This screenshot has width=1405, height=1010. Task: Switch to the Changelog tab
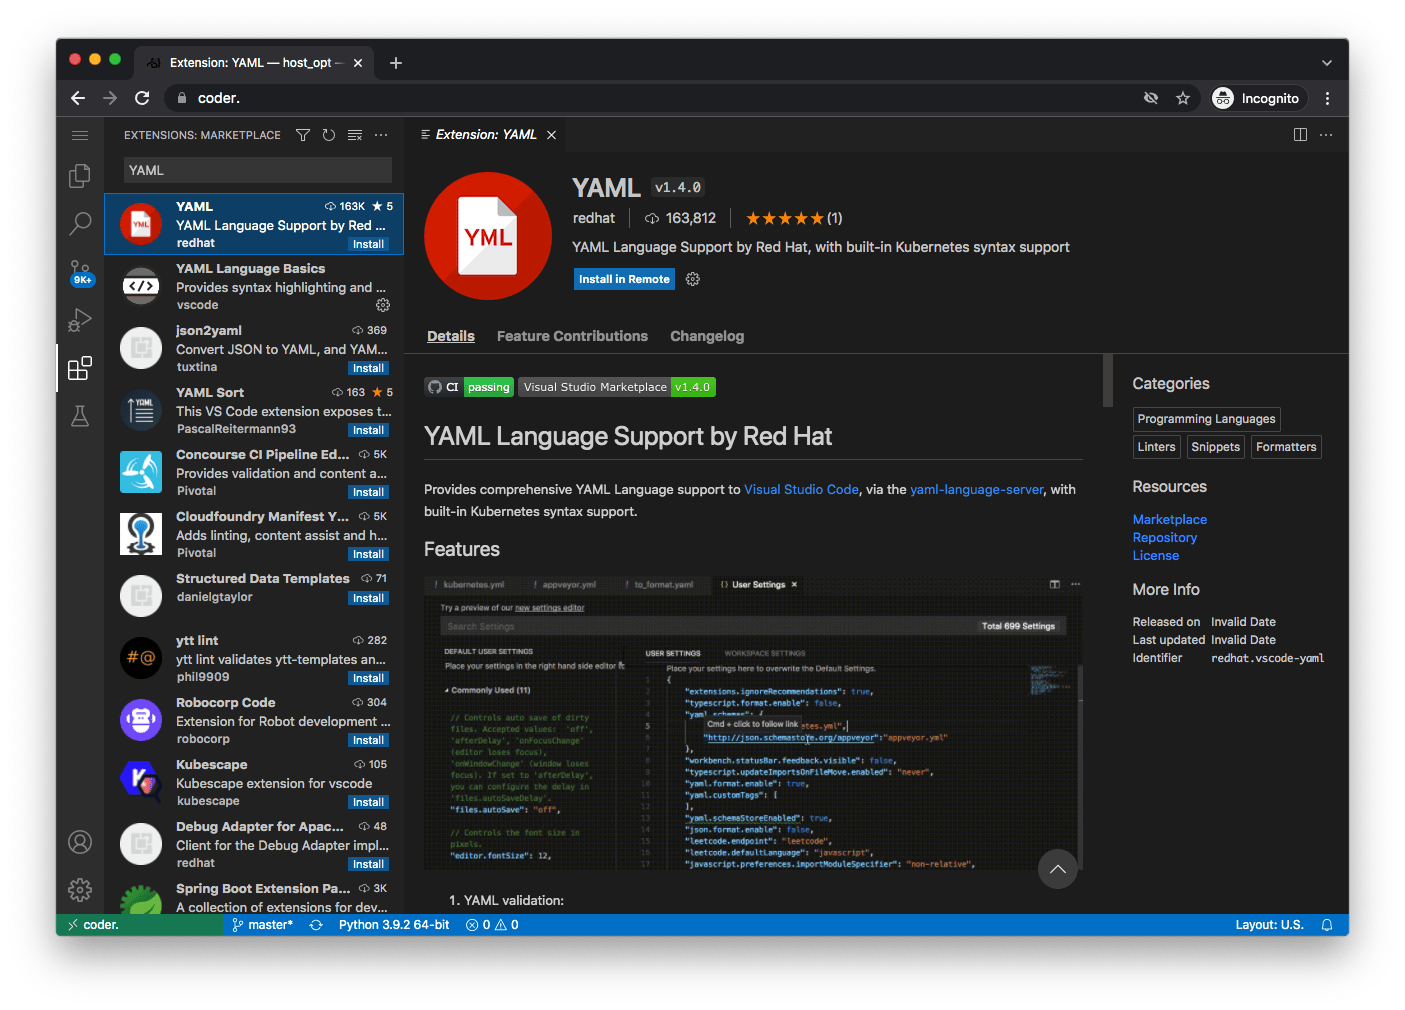pos(707,336)
